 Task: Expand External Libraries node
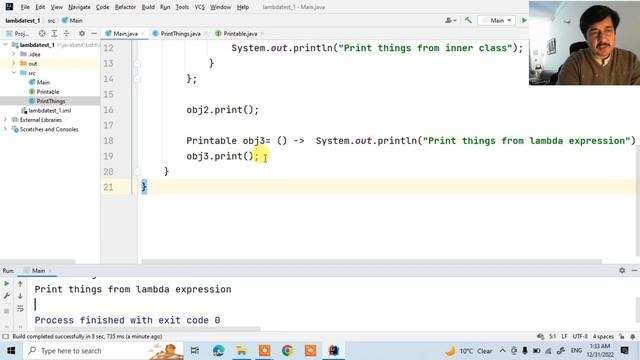(5, 120)
